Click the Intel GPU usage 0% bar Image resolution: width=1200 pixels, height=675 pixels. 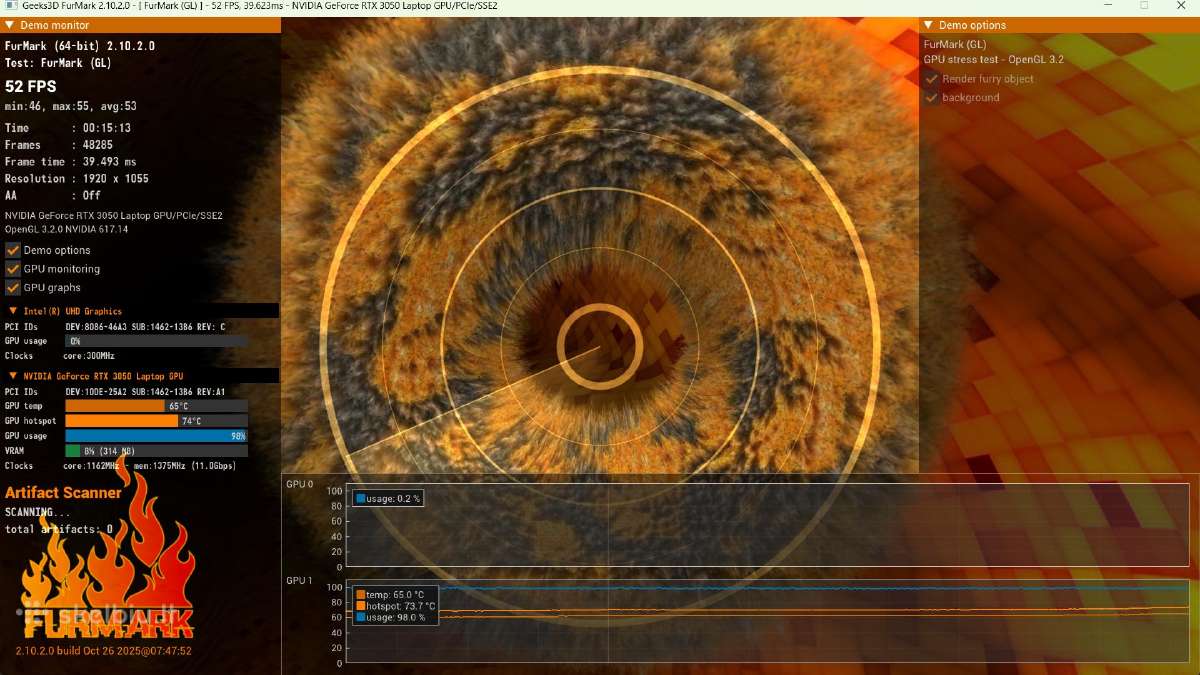pyautogui.click(x=156, y=341)
